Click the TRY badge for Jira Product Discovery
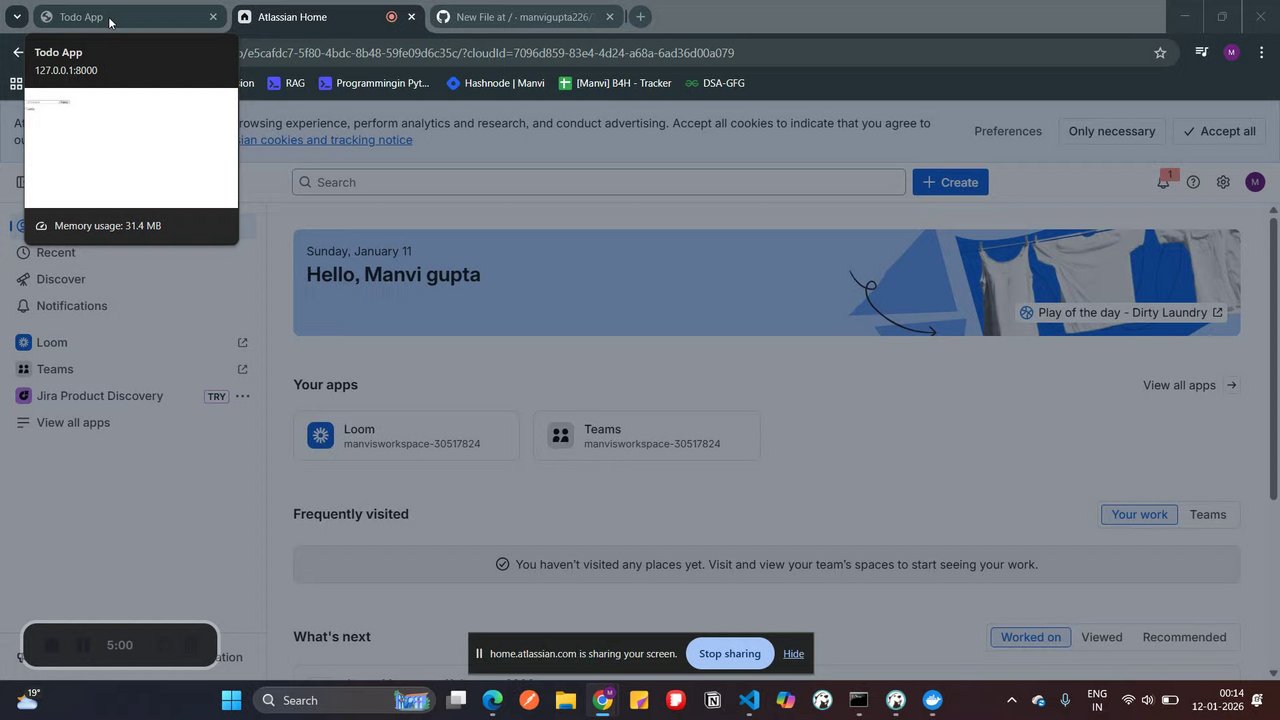 [216, 397]
